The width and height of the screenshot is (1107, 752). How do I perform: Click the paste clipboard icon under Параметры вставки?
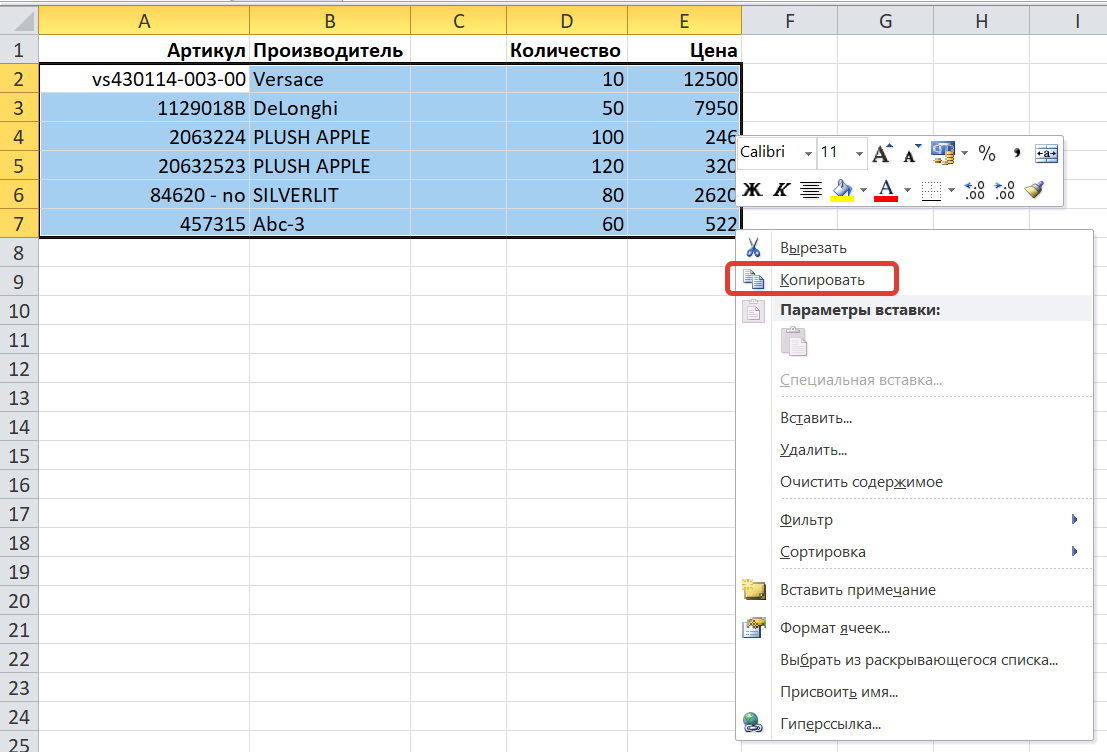(x=794, y=342)
